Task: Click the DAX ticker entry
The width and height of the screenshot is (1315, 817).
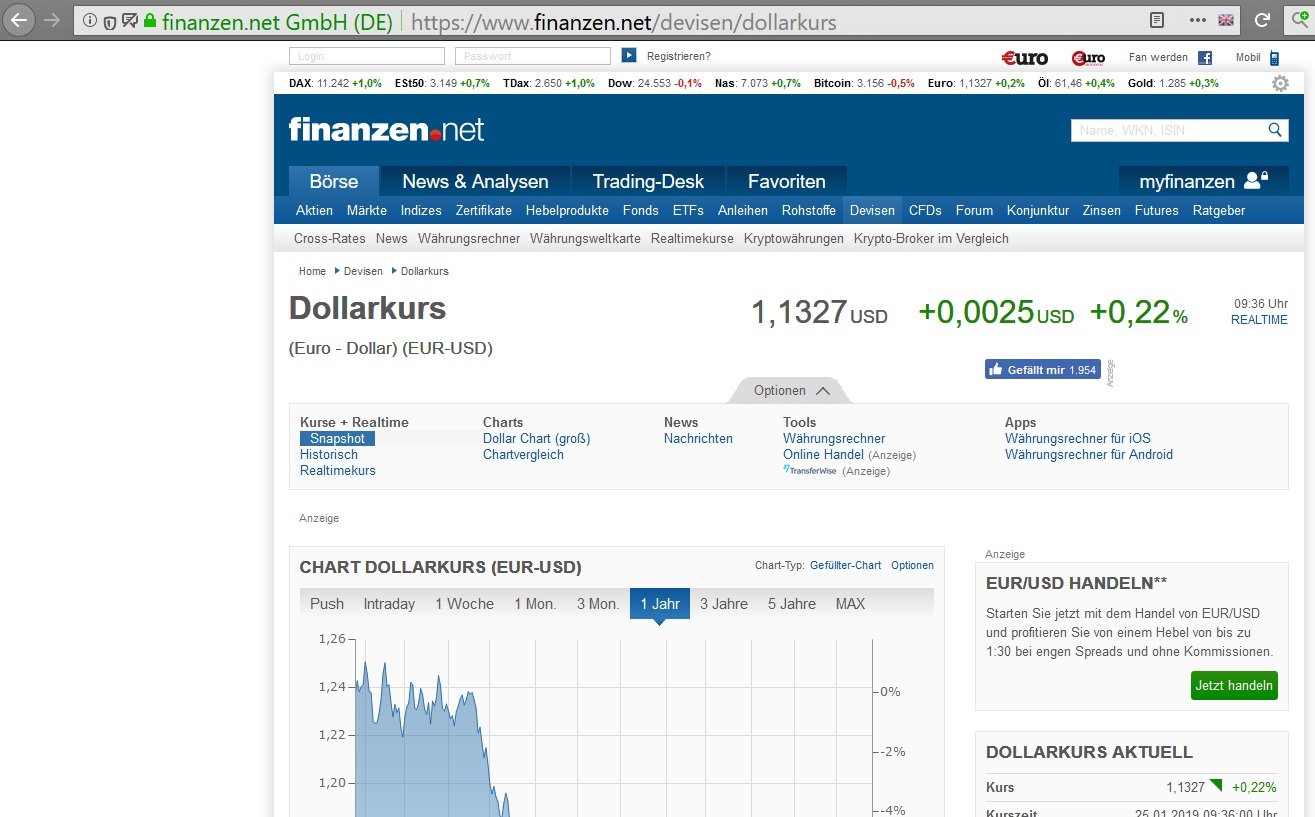Action: coord(335,83)
